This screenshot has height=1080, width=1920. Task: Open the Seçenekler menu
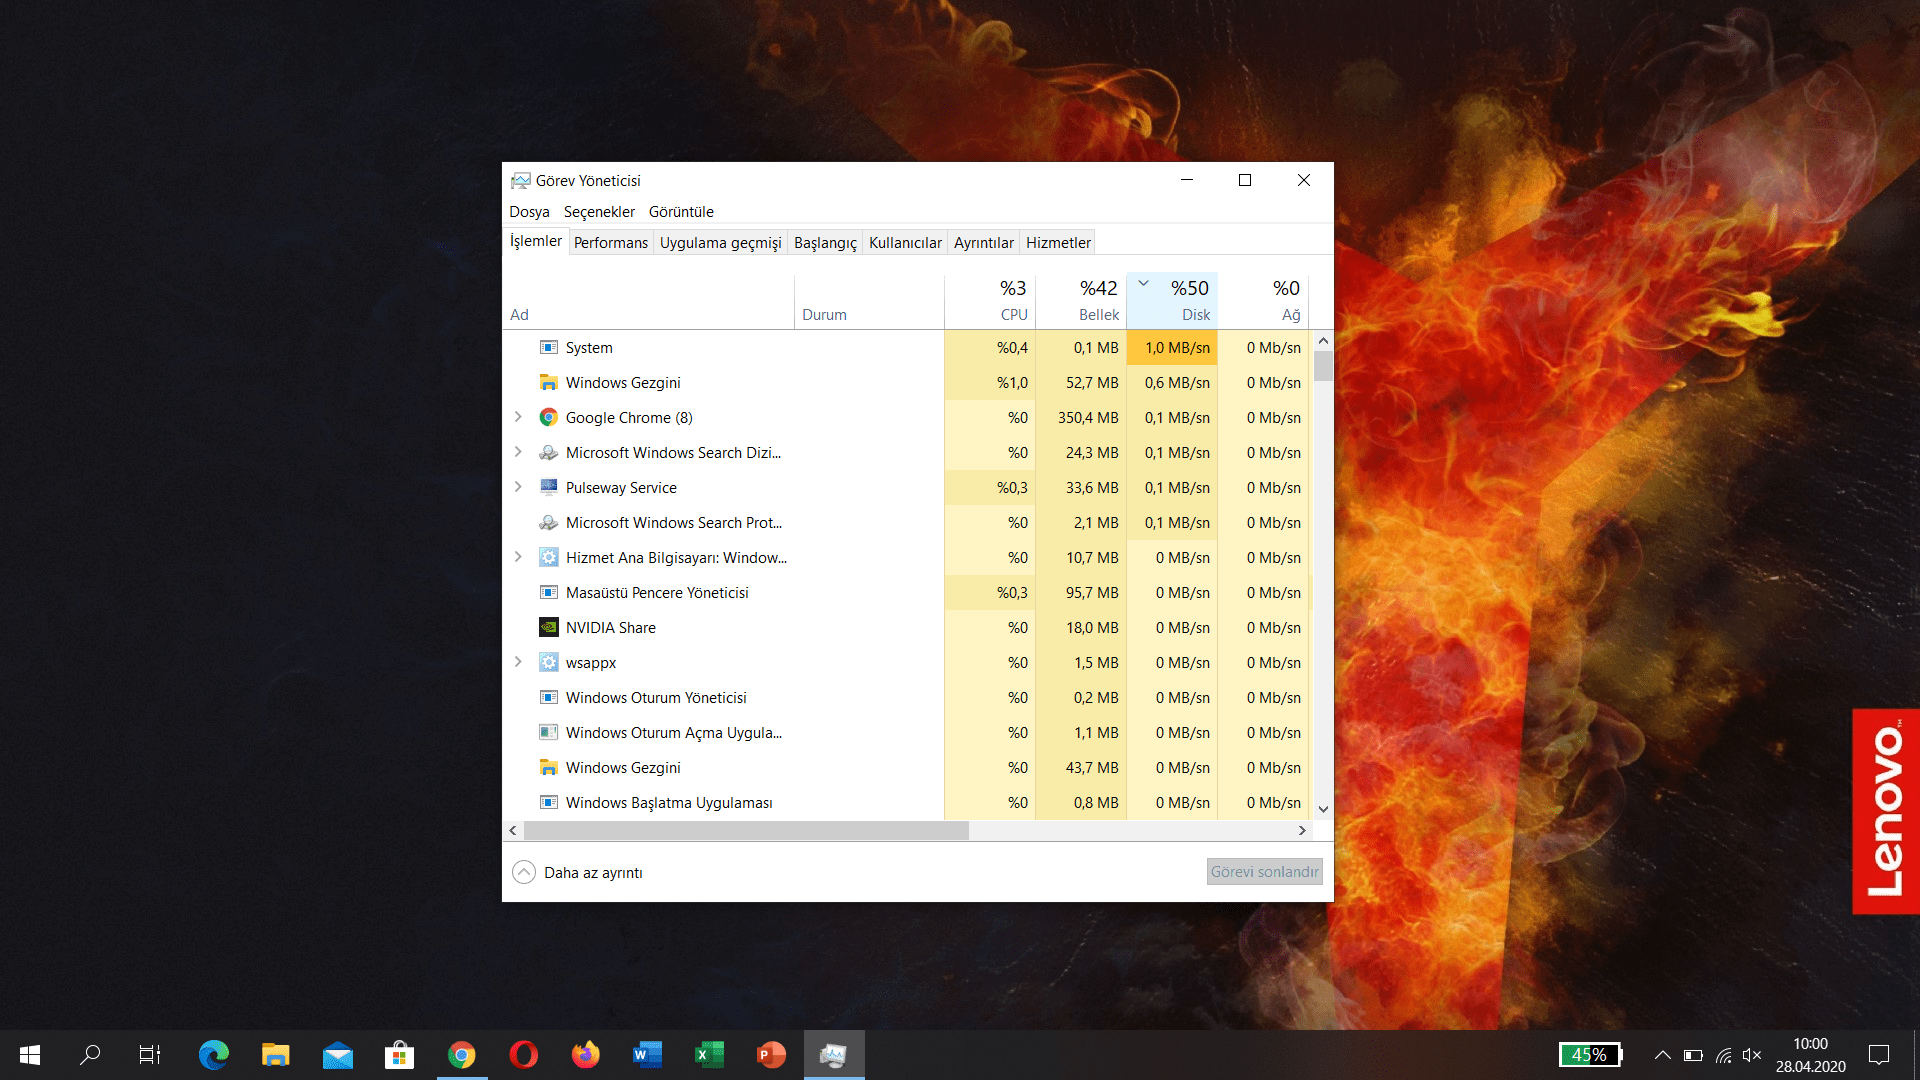pyautogui.click(x=599, y=211)
